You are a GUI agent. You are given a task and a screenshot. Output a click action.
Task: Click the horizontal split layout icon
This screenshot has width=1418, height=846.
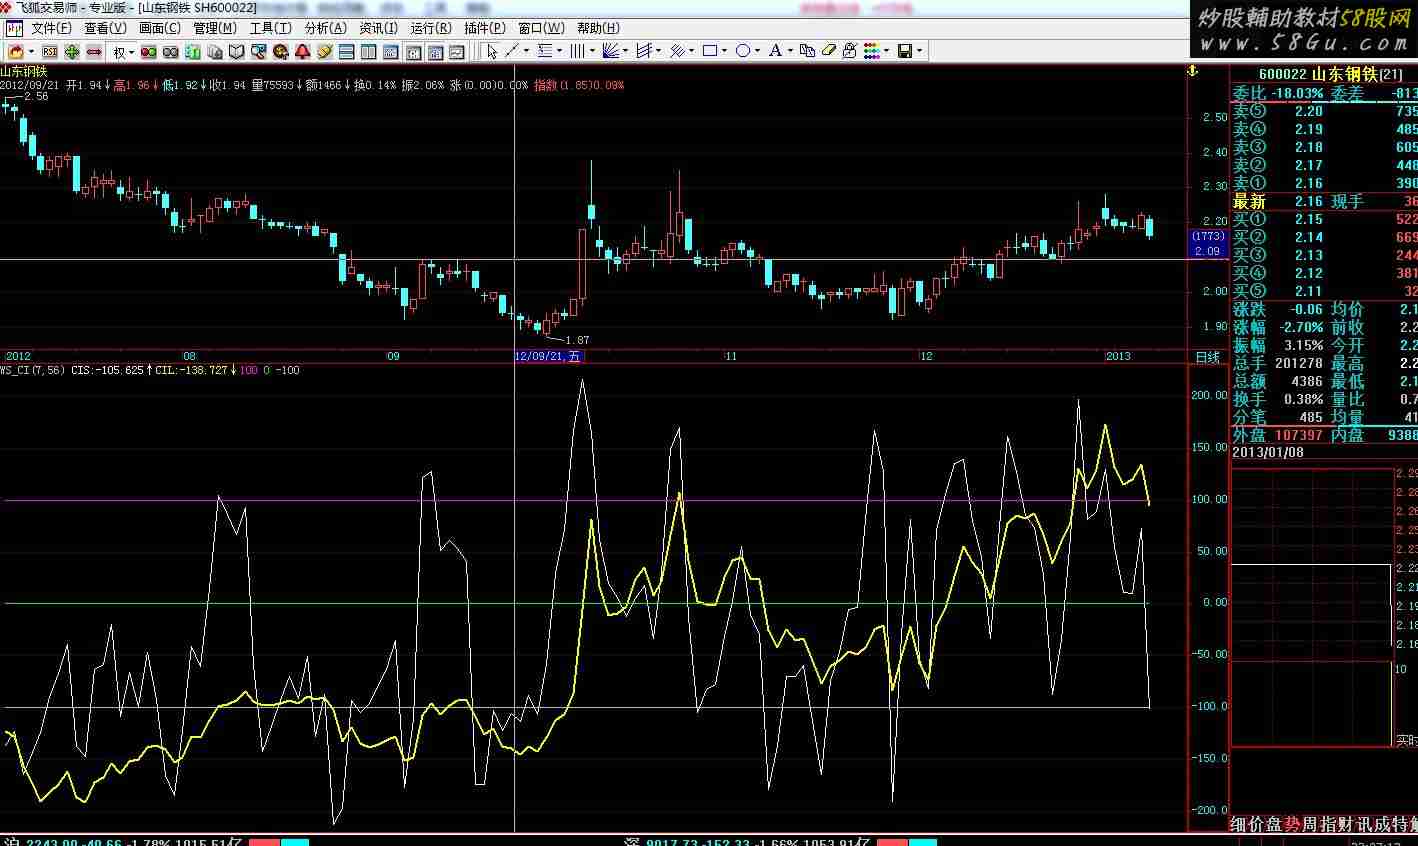coord(346,51)
